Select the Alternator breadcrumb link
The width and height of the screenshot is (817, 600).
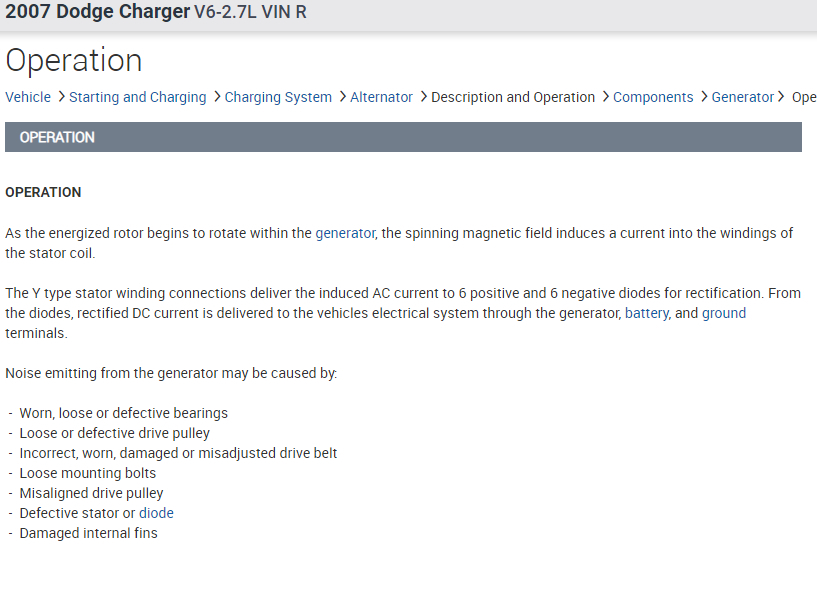tap(381, 97)
